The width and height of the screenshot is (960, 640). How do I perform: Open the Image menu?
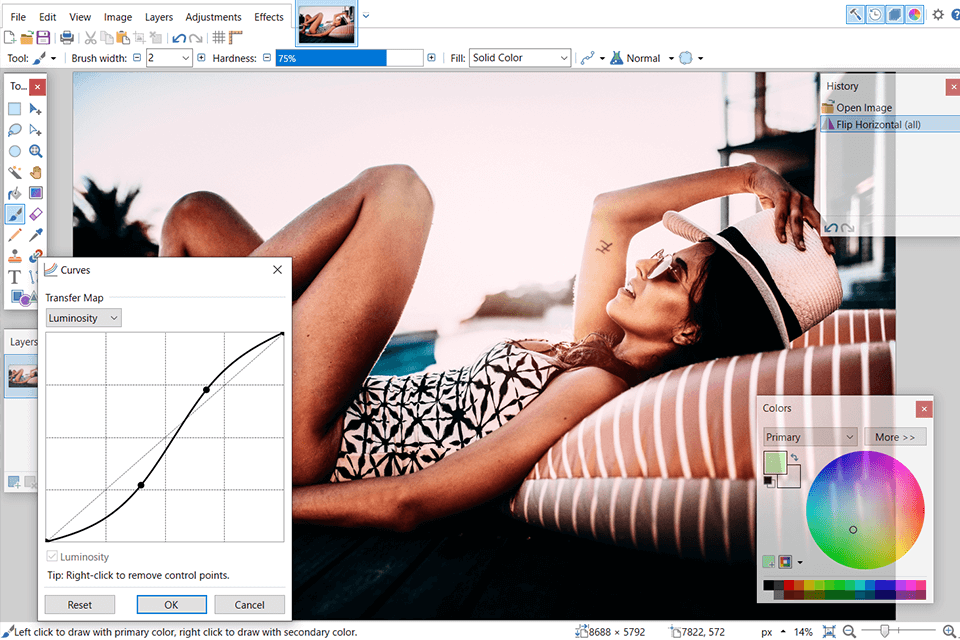[118, 17]
